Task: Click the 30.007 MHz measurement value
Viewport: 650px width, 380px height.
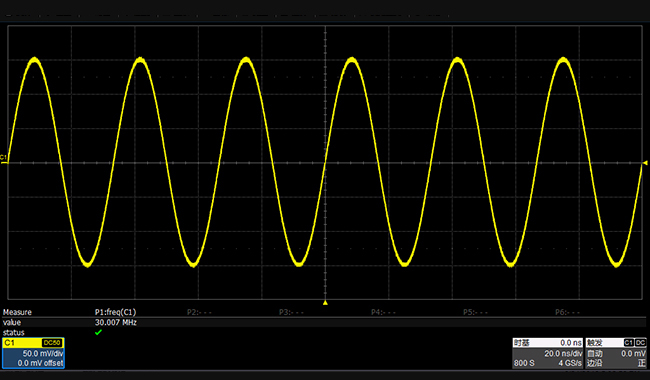Action: click(116, 322)
